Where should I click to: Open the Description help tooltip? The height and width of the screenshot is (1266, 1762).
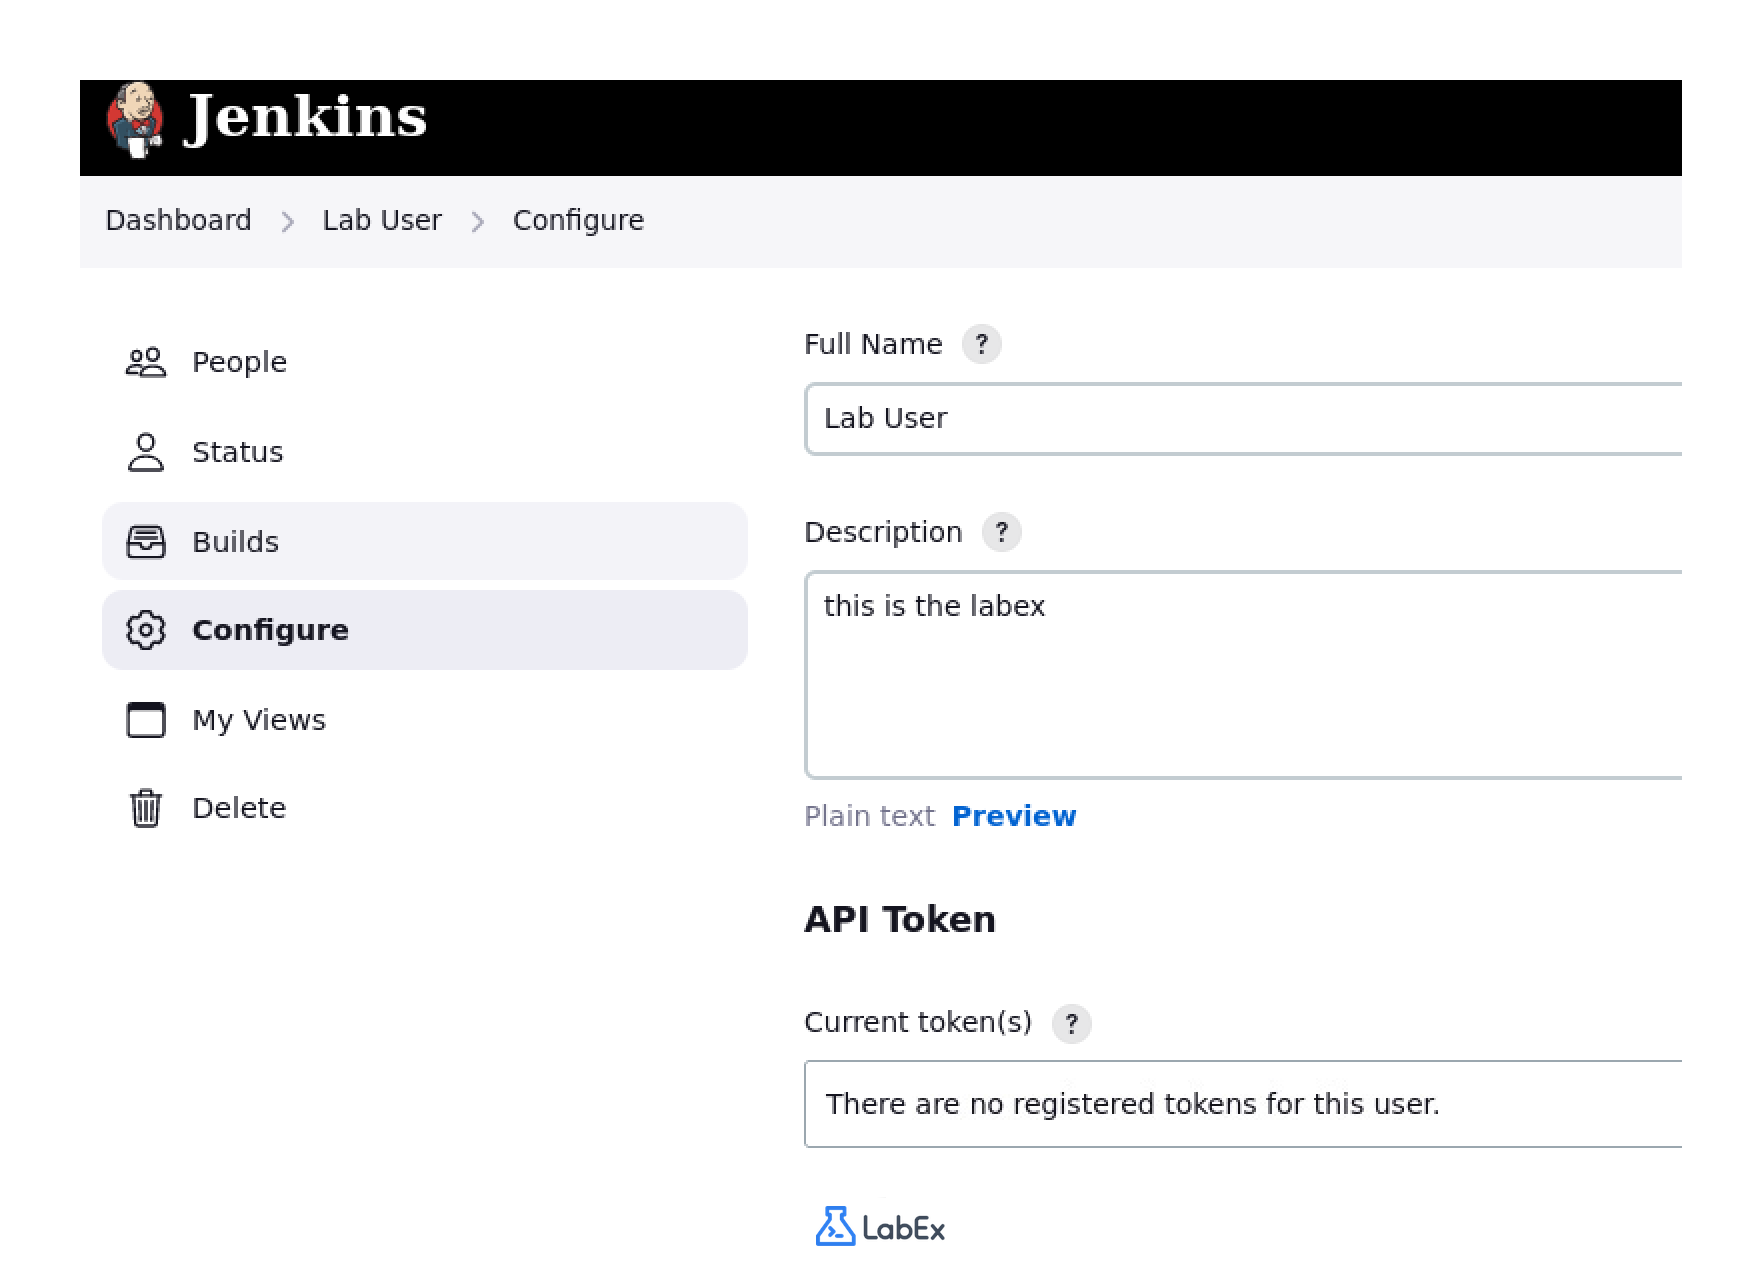[1002, 532]
